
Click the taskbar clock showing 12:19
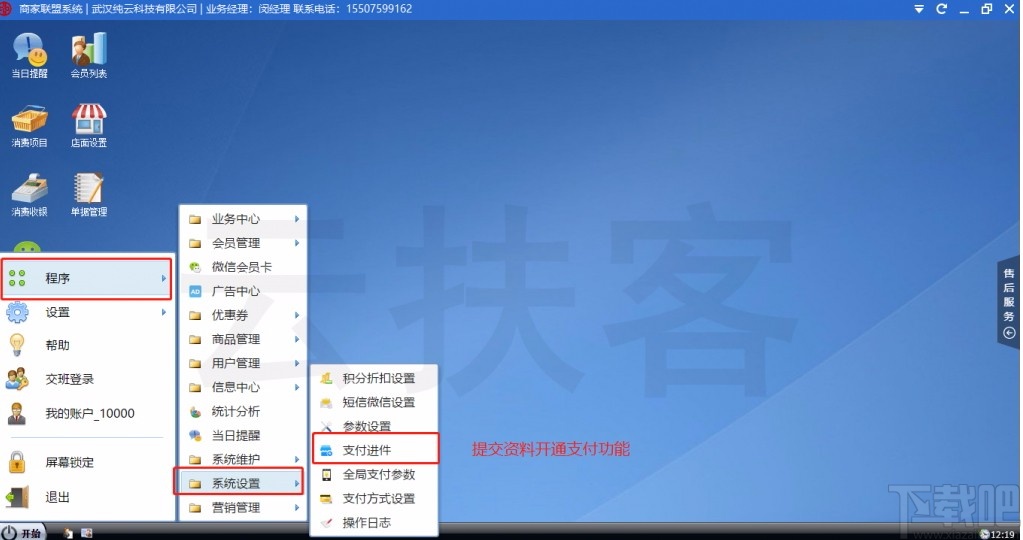(1002, 534)
